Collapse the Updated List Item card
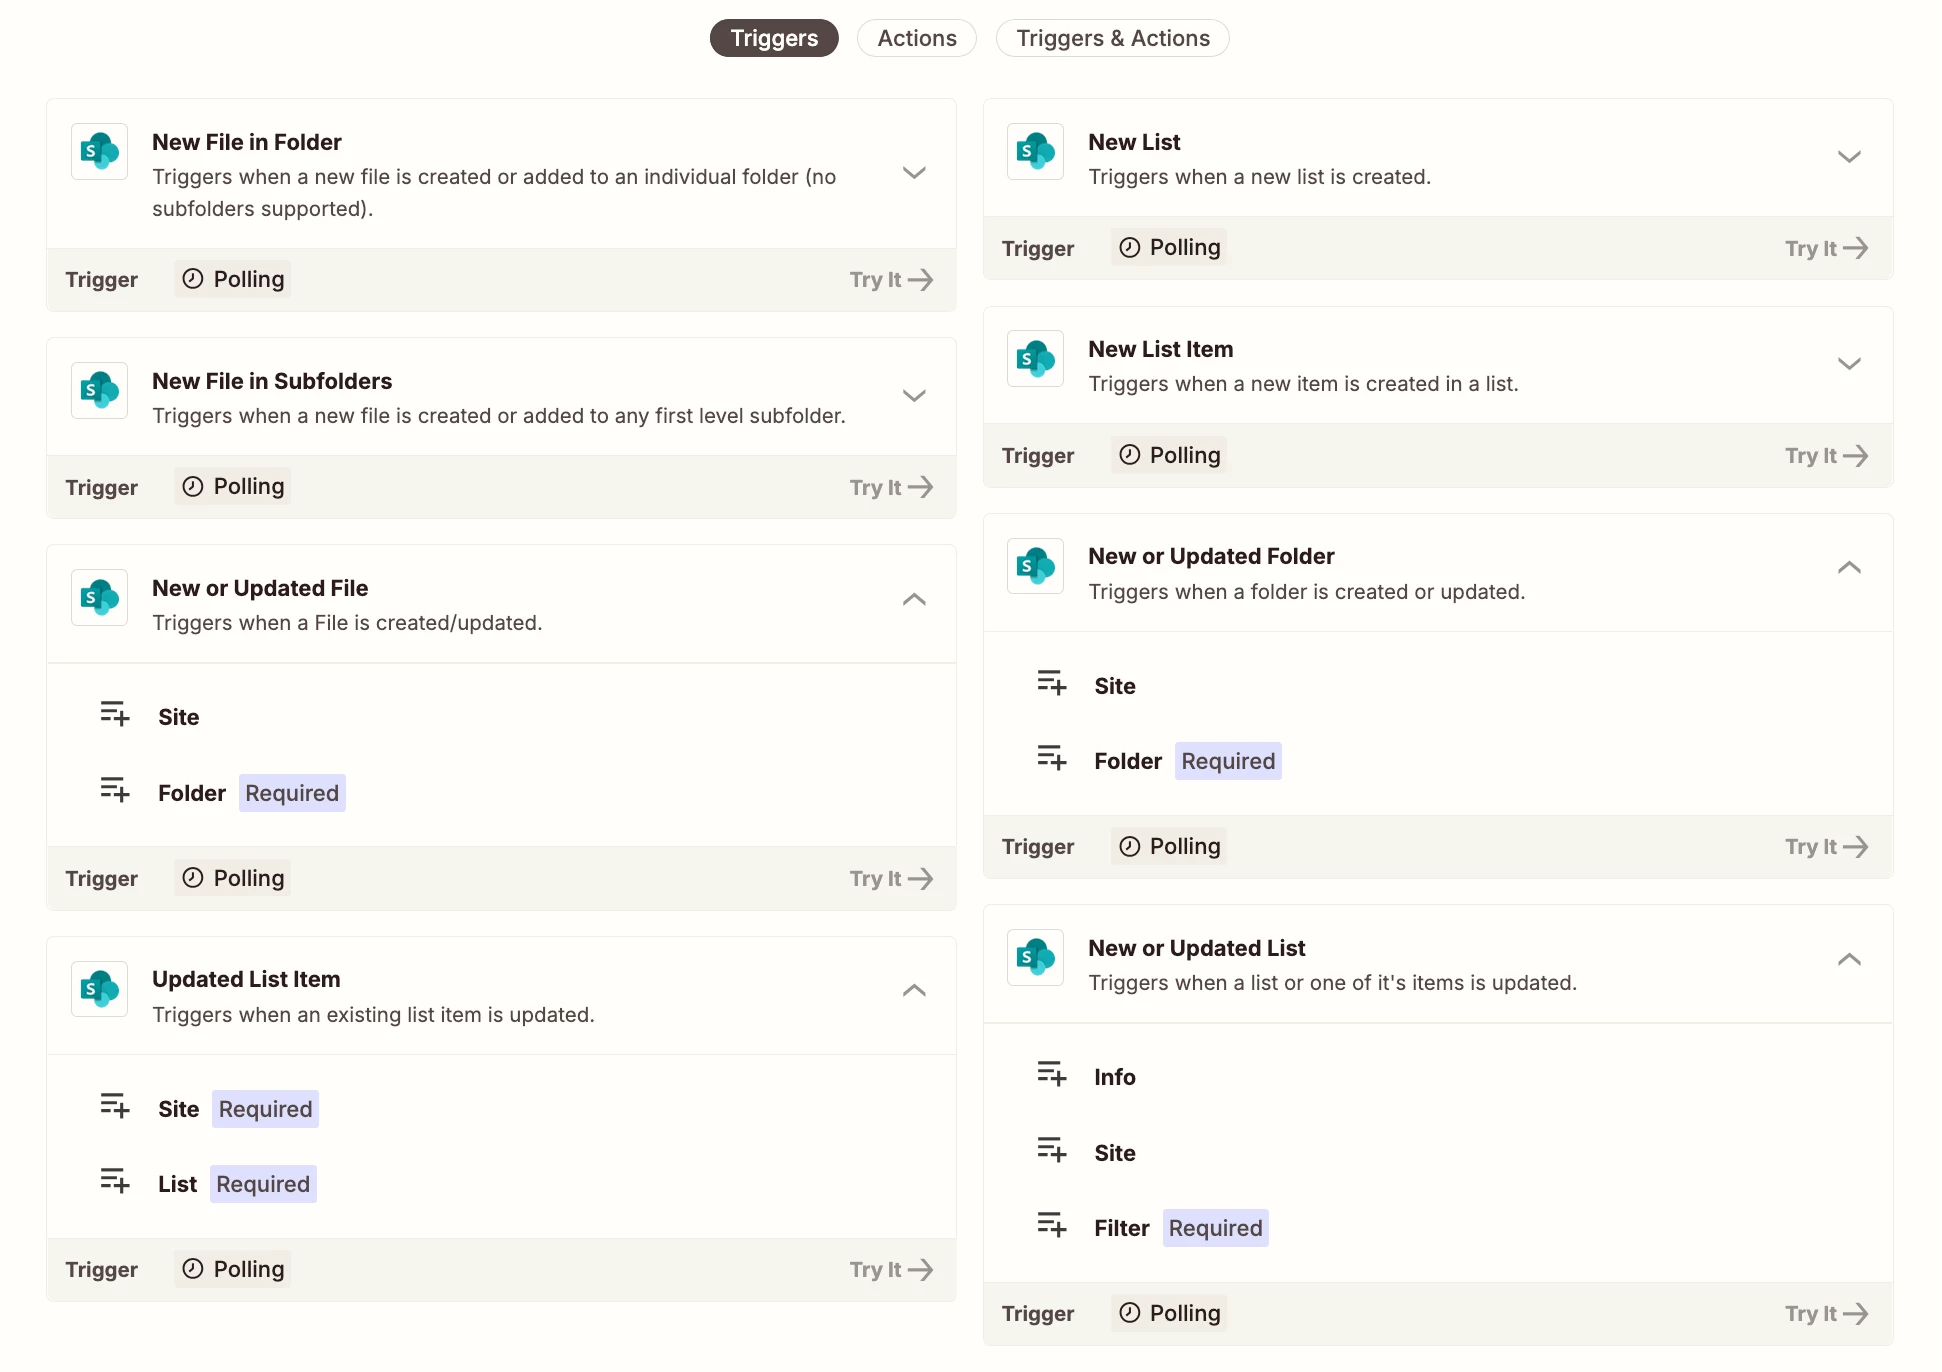This screenshot has height=1372, width=1942. coord(914,990)
